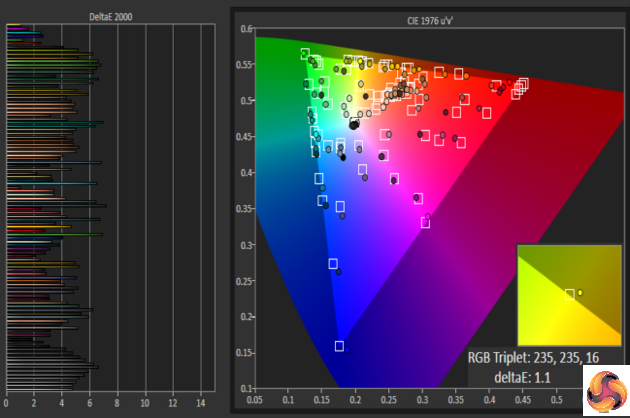
Task: Open the yellow zoomed inset preview
Action: 569,295
